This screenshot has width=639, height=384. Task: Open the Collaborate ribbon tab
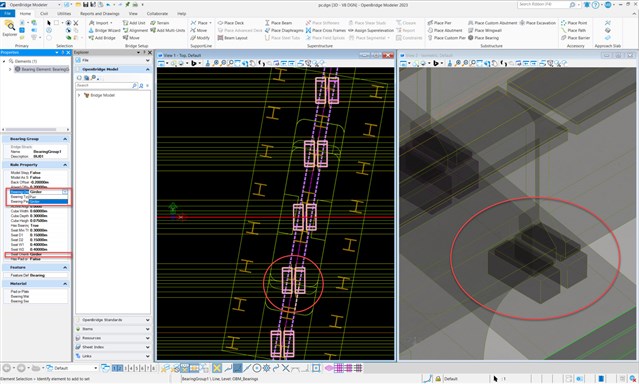(x=157, y=13)
